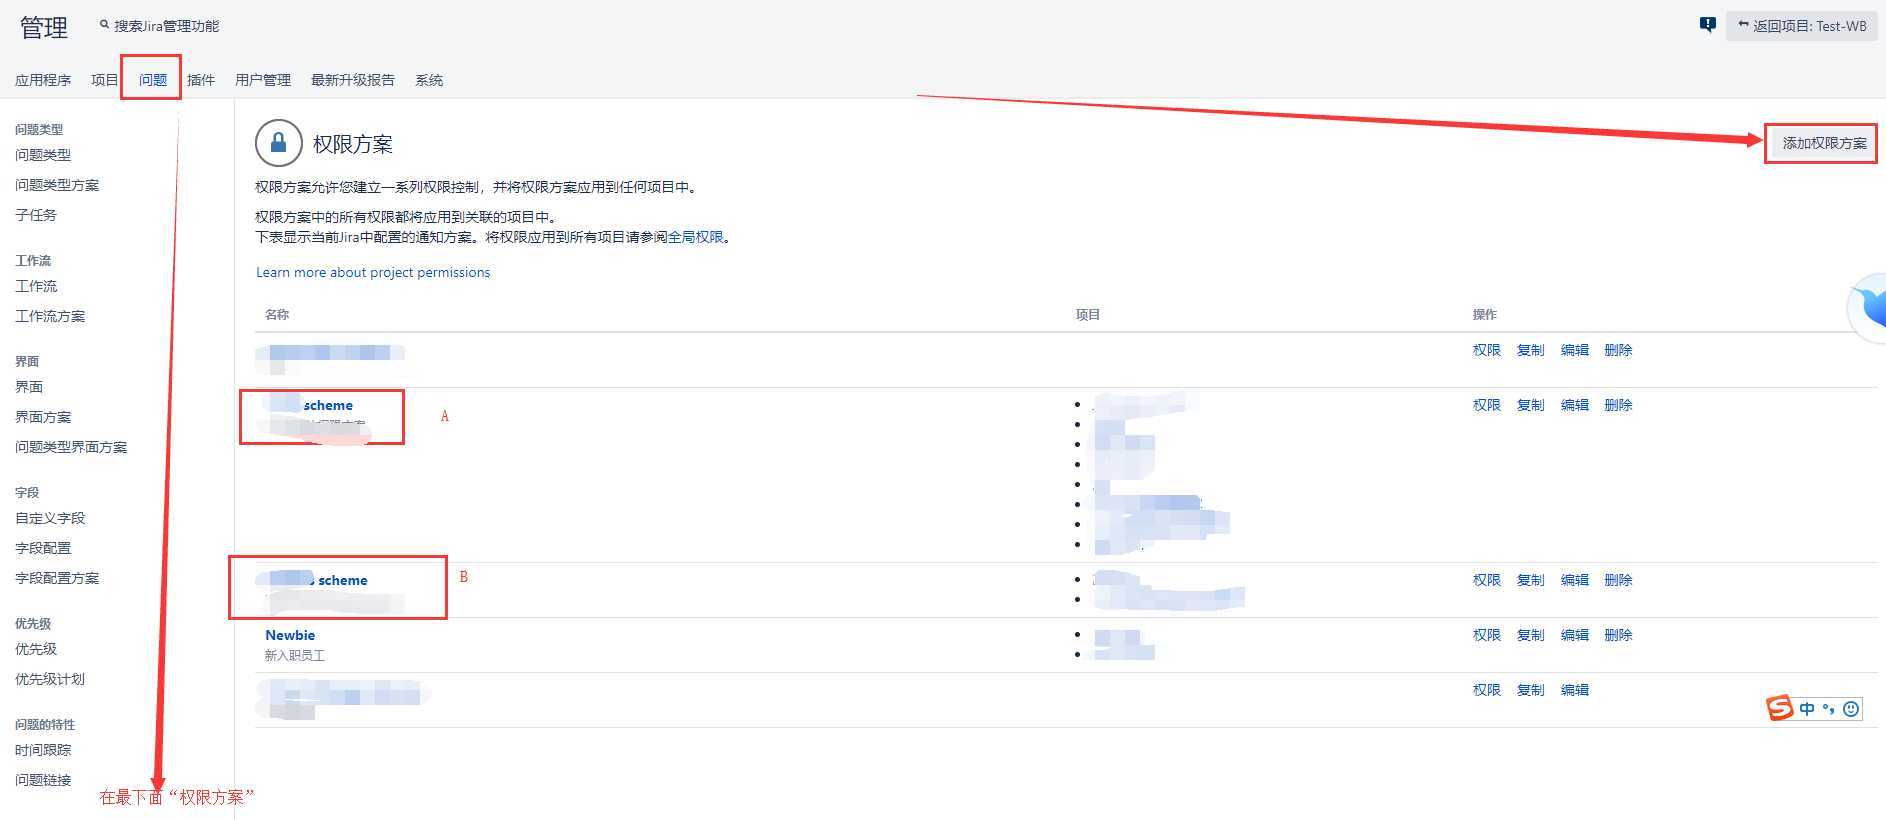Open 自定义字段 in the sidebar

click(x=50, y=518)
